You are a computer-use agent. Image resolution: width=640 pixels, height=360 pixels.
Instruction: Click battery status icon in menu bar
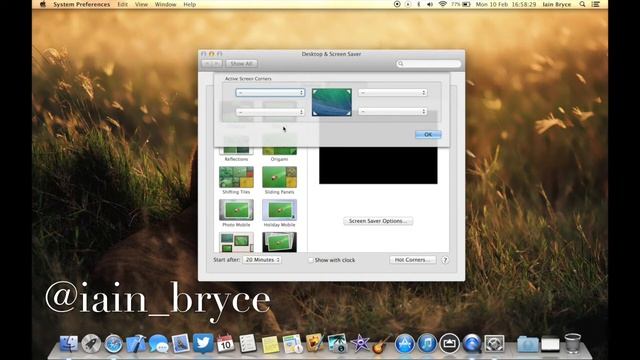(461, 4)
